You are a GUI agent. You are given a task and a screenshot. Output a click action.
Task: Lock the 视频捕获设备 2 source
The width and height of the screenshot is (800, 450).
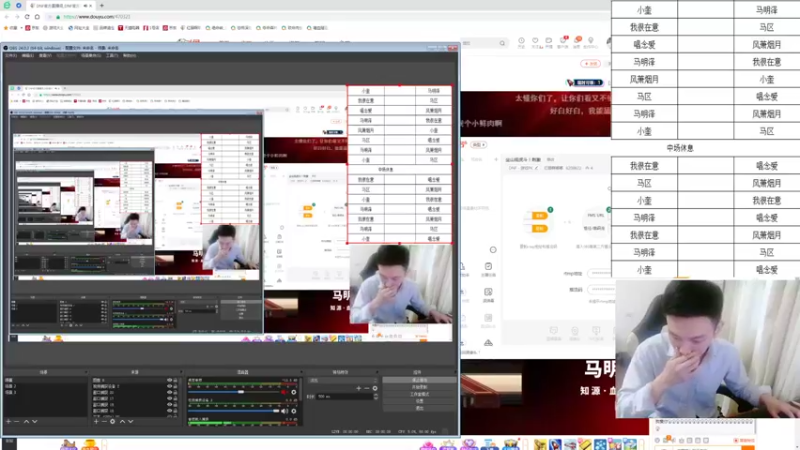click(x=176, y=386)
